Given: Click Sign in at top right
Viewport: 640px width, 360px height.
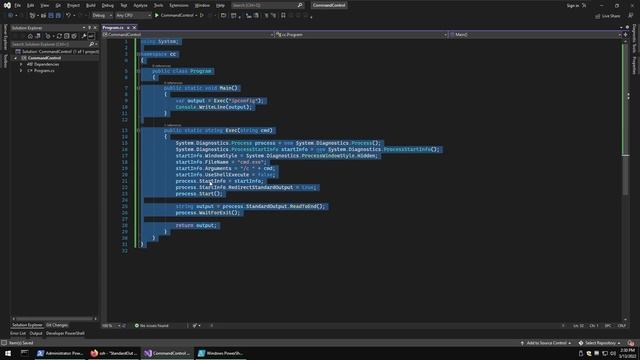Looking at the screenshot, I should point(573,5).
